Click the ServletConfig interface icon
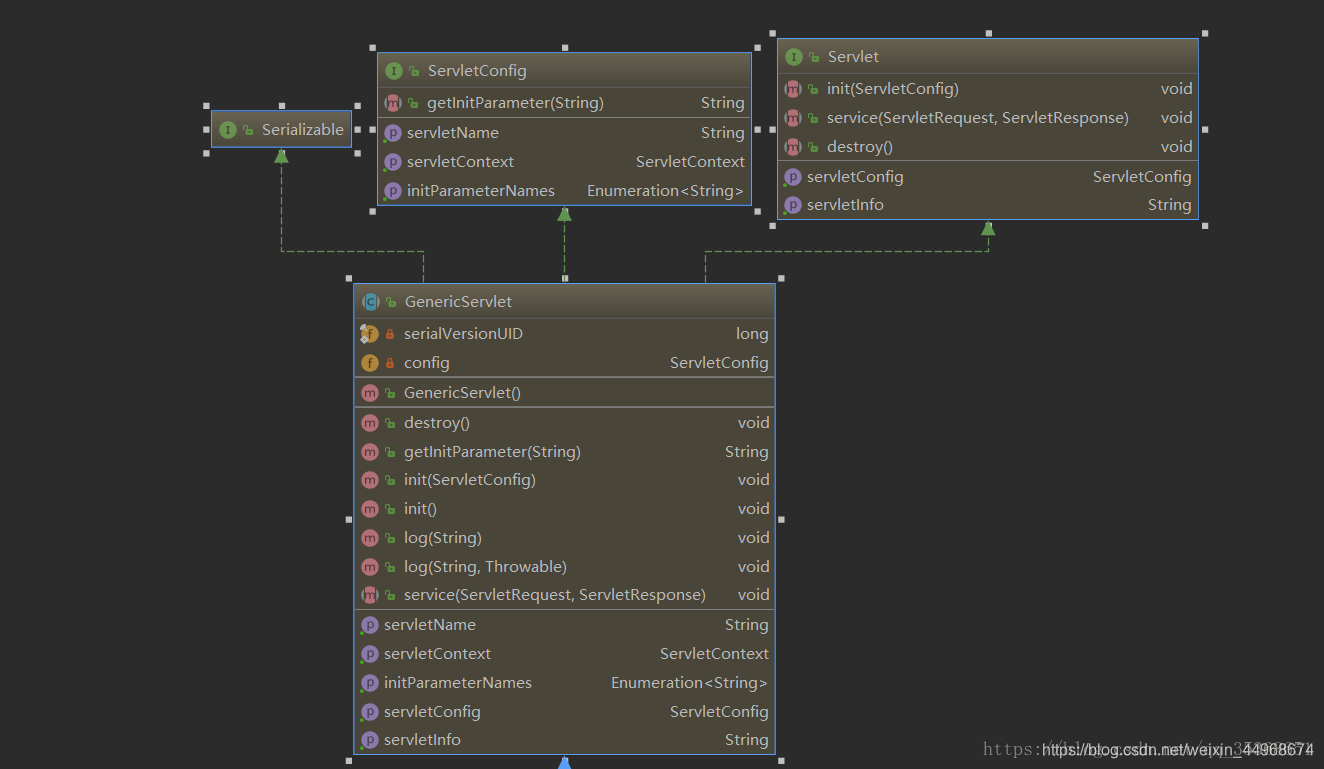Image resolution: width=1324 pixels, height=769 pixels. (394, 71)
